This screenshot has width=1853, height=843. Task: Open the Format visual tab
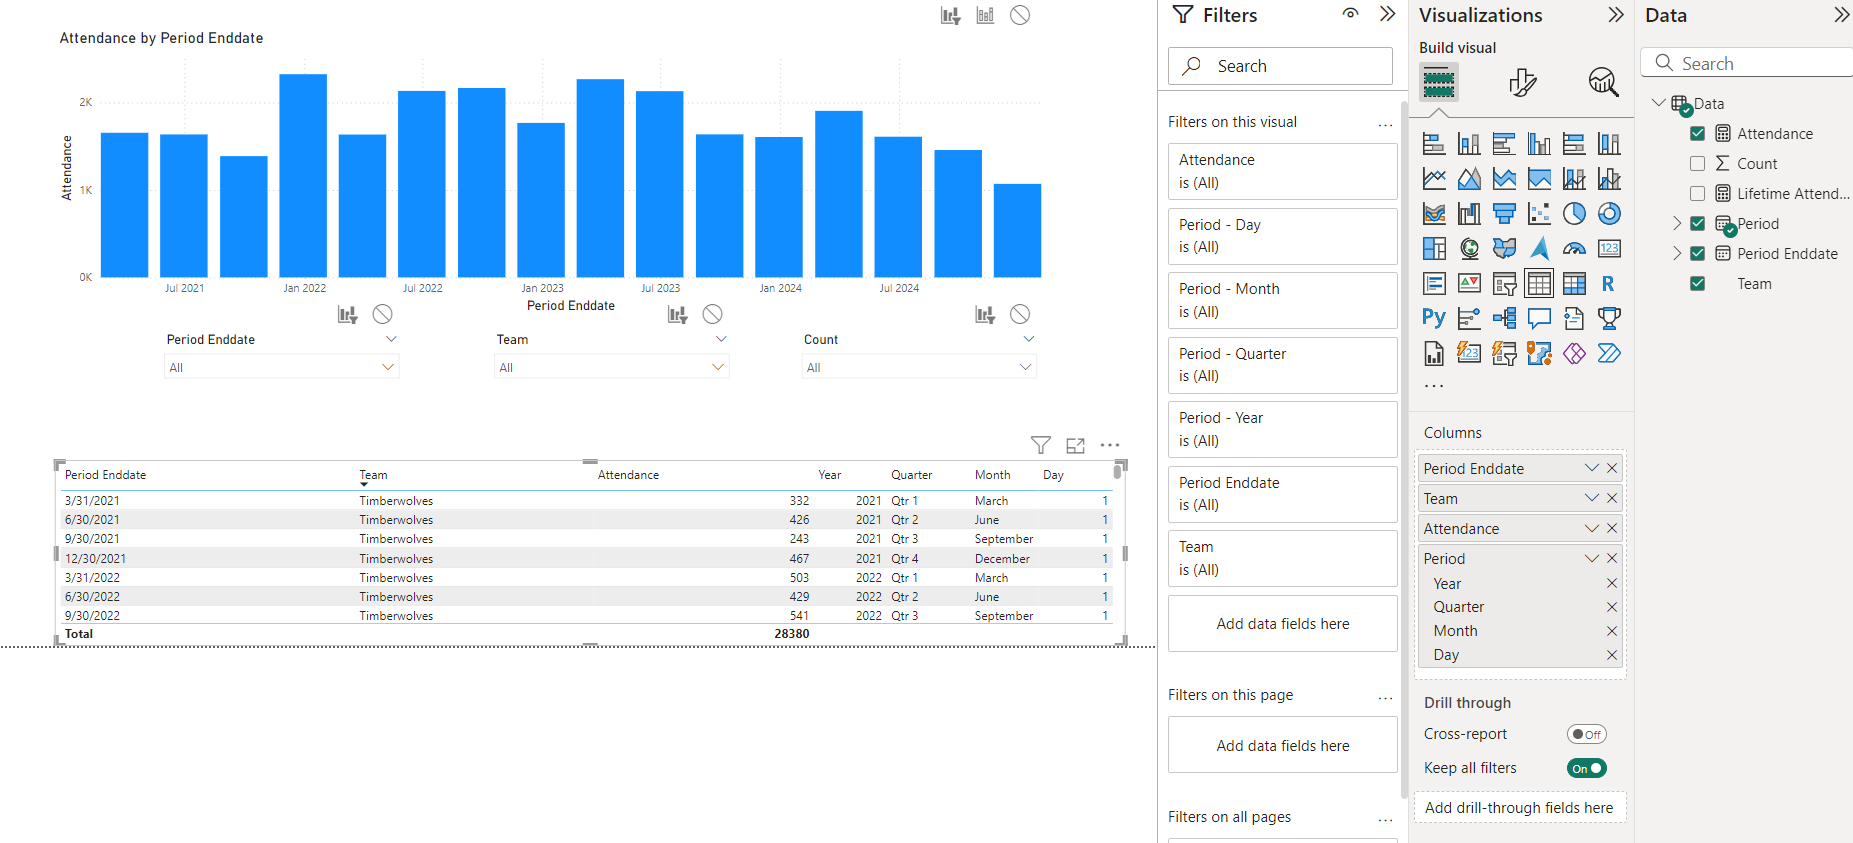[1522, 82]
